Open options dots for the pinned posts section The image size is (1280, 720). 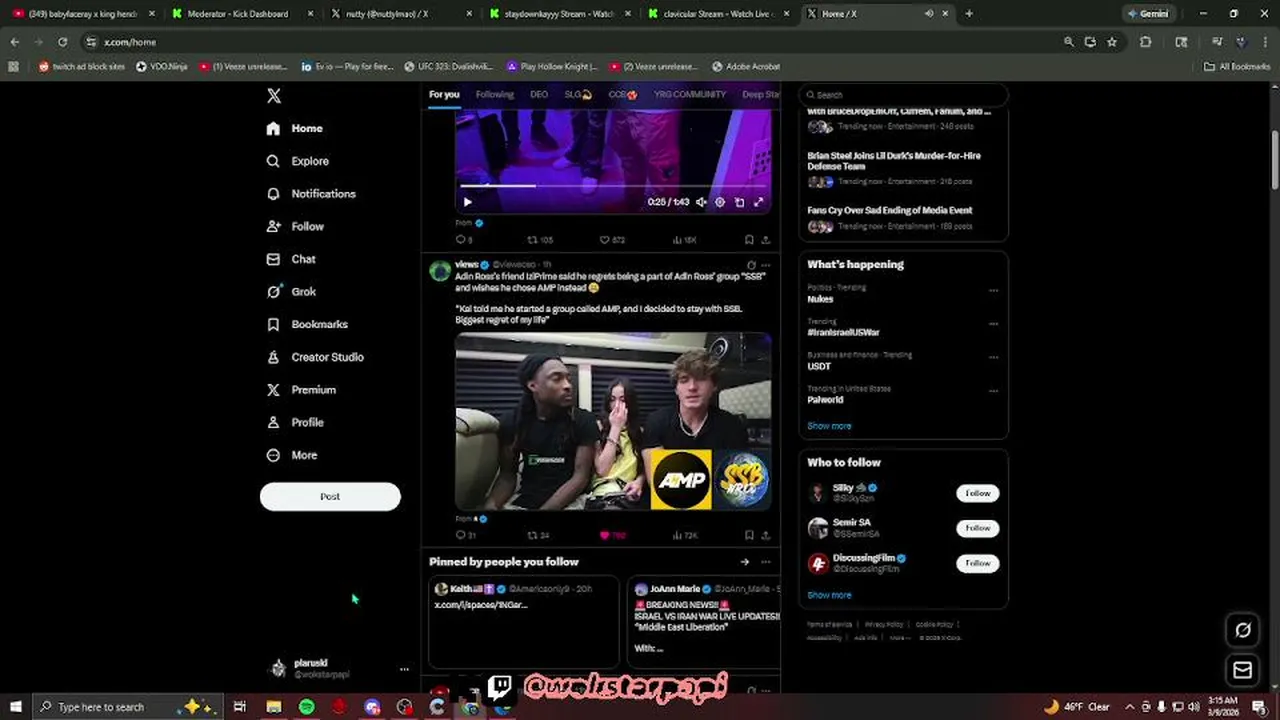pos(766,562)
